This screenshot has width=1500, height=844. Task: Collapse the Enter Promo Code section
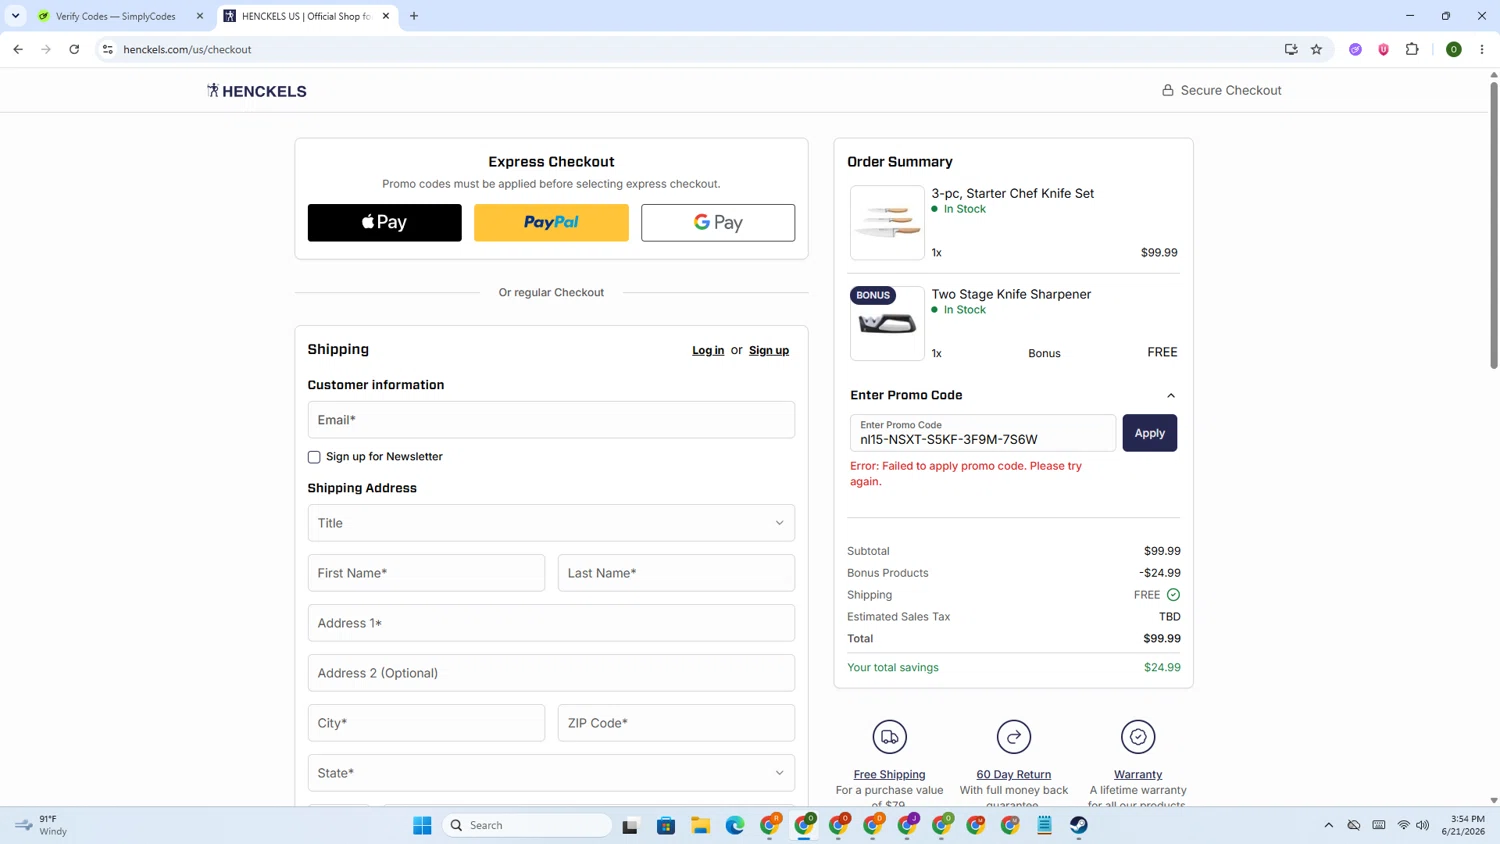point(1171,395)
